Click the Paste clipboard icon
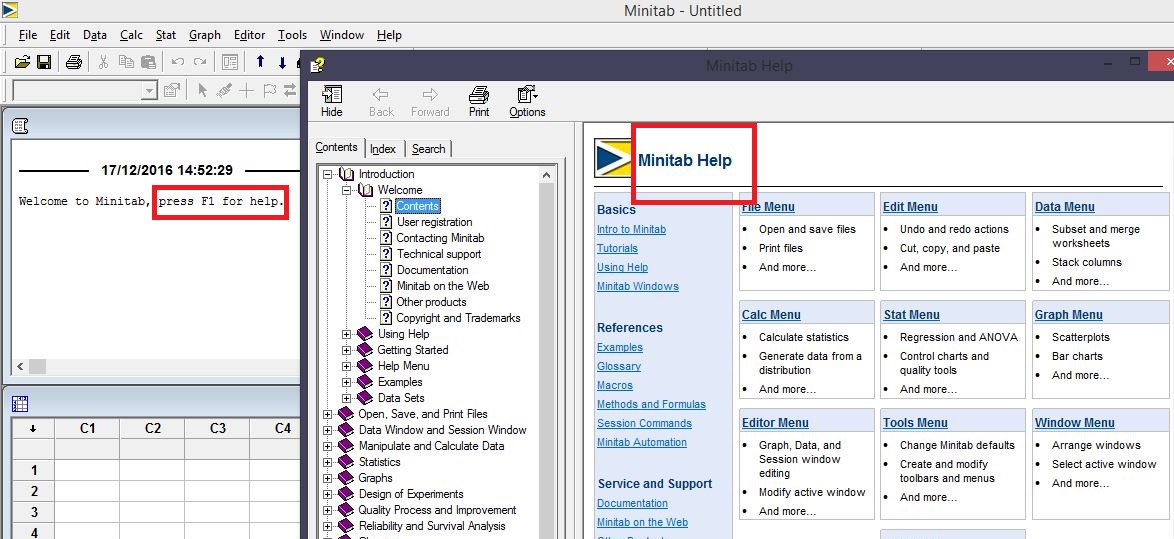This screenshot has width=1174, height=539. click(148, 62)
